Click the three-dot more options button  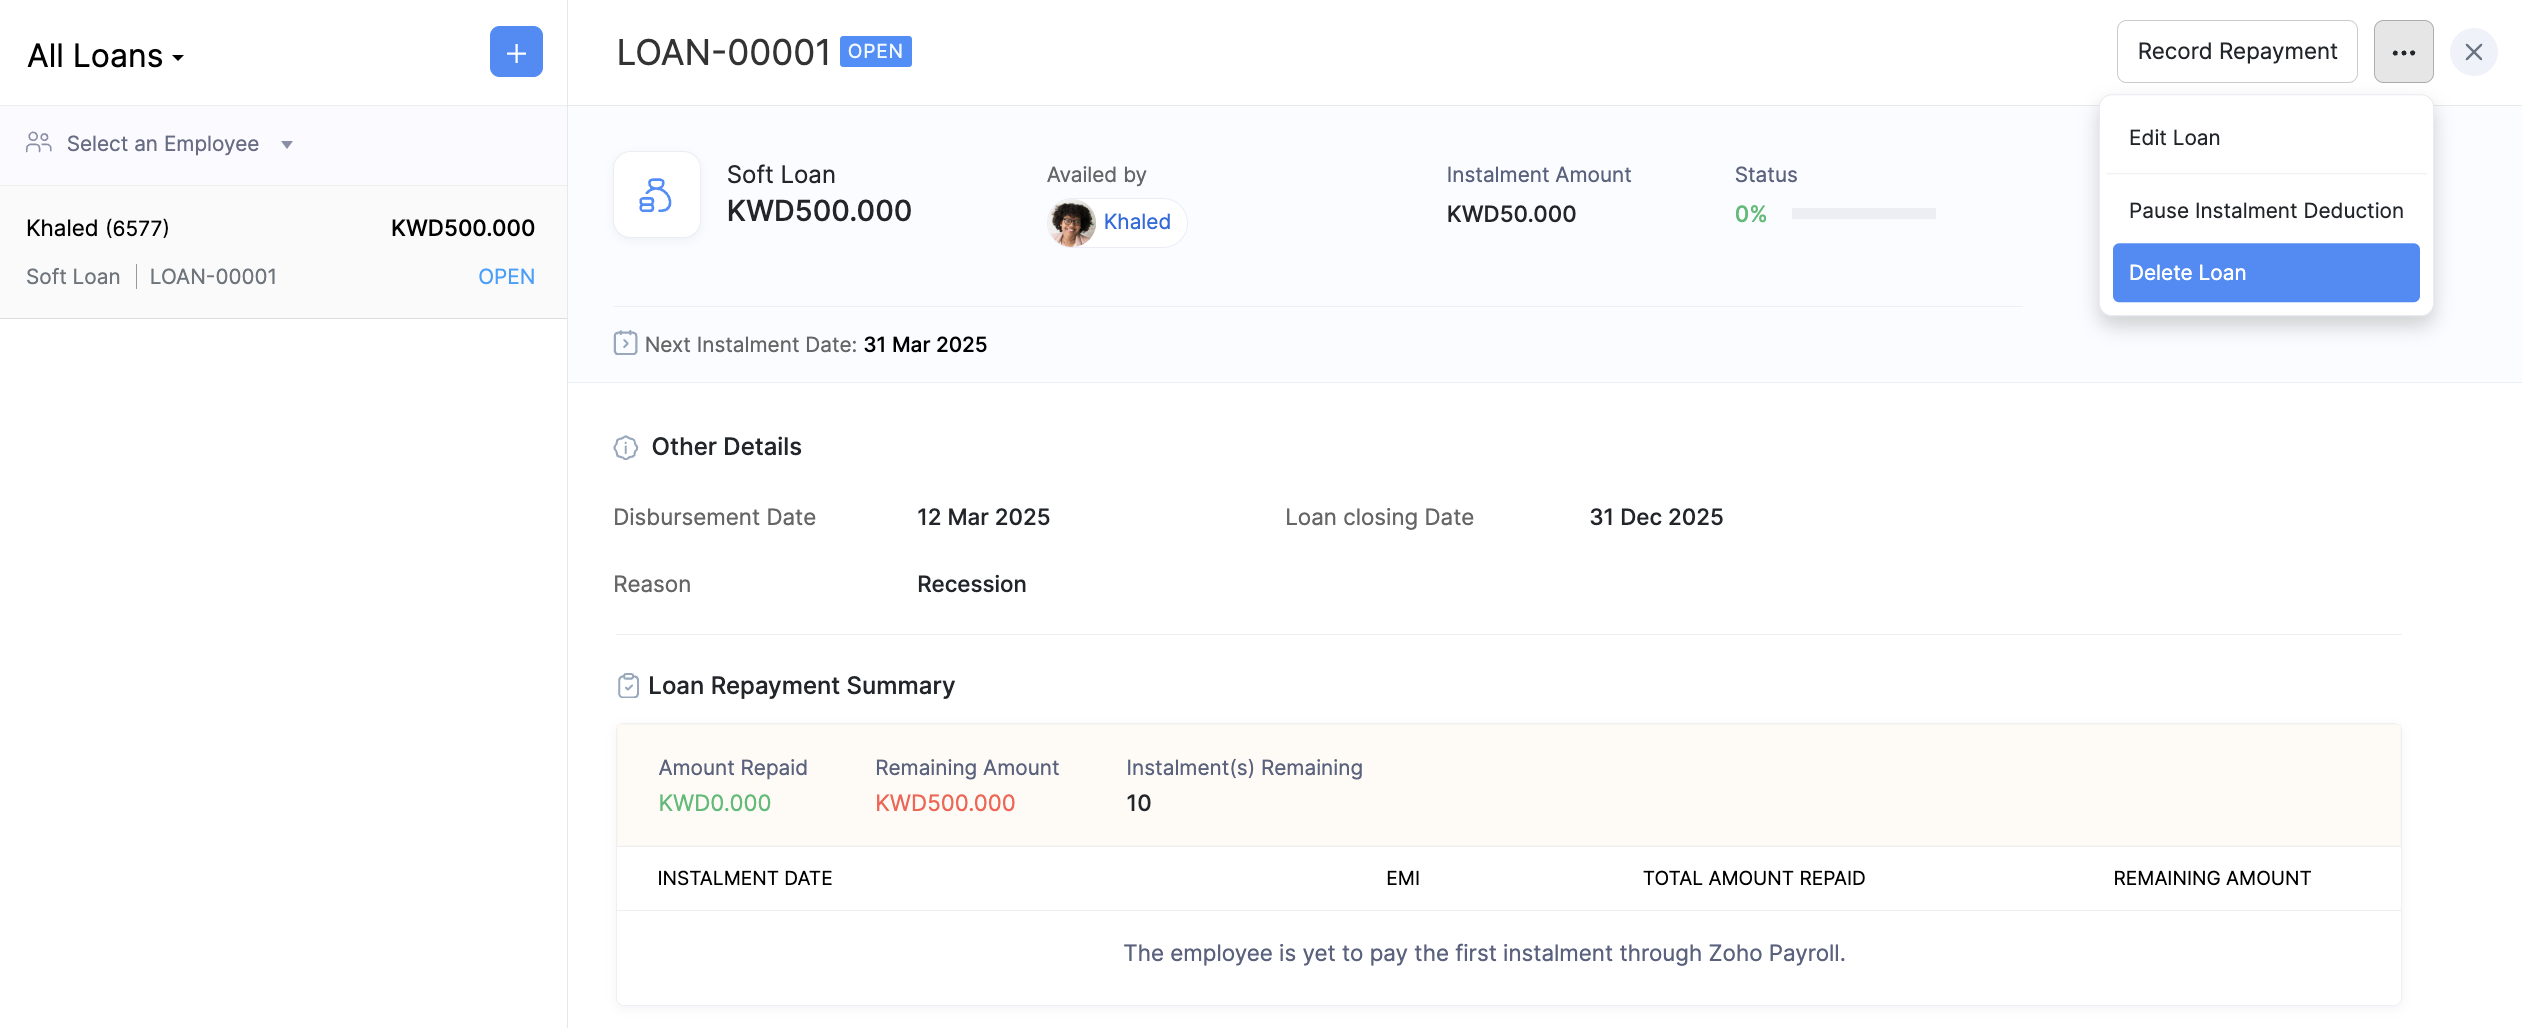pos(2403,52)
